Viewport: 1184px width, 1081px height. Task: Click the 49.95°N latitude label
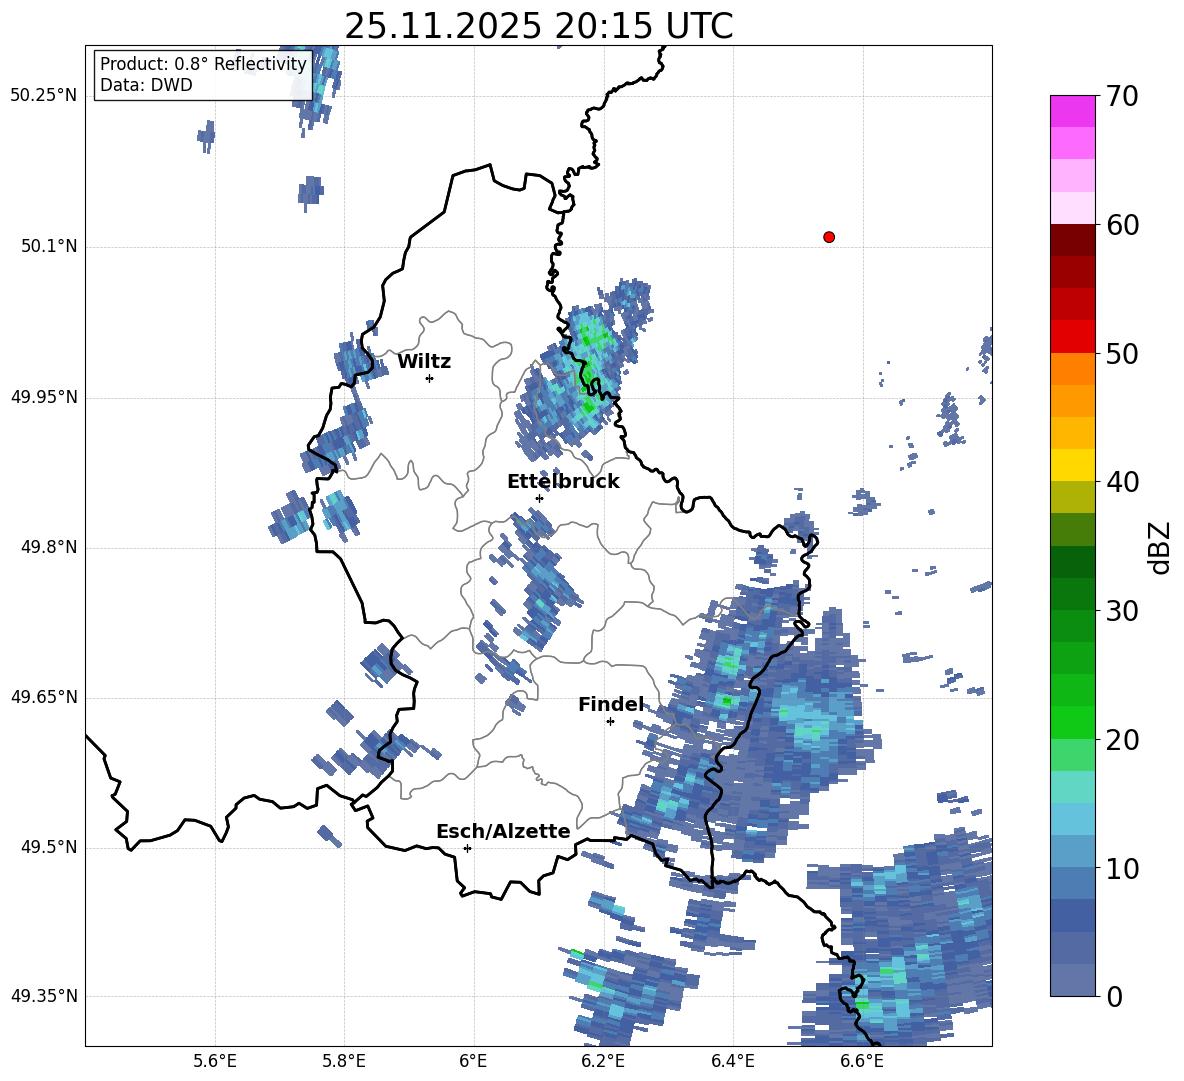(x=43, y=397)
